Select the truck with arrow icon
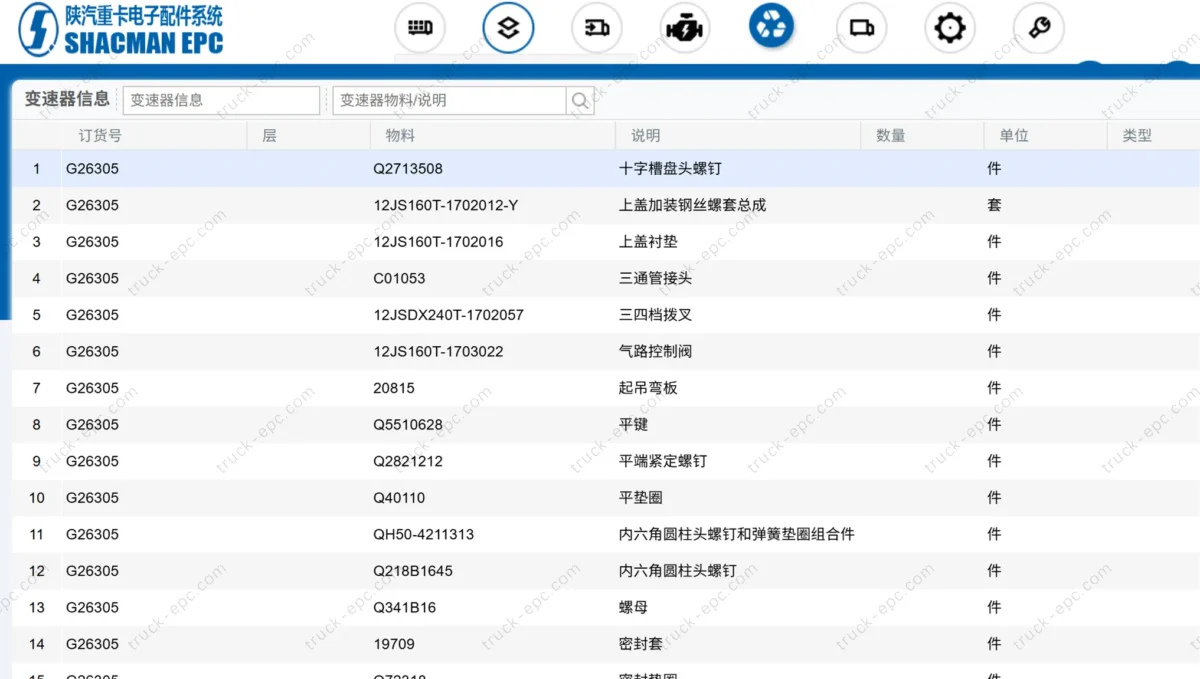 click(597, 28)
